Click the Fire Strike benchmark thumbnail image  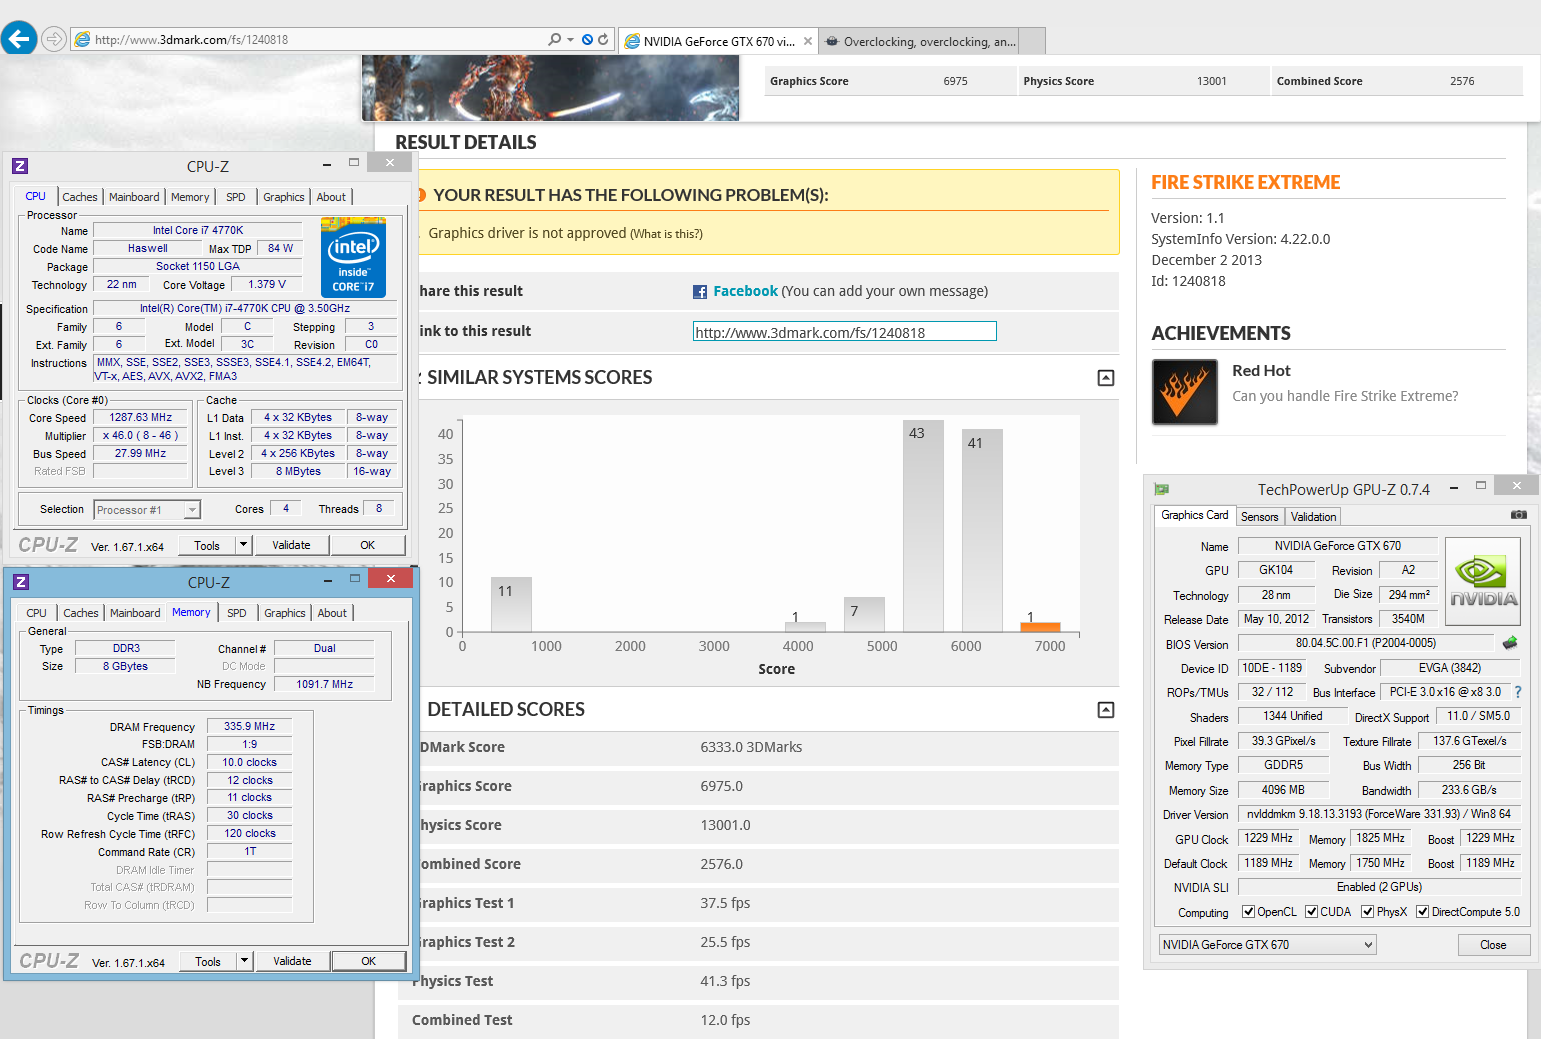[x=550, y=88]
